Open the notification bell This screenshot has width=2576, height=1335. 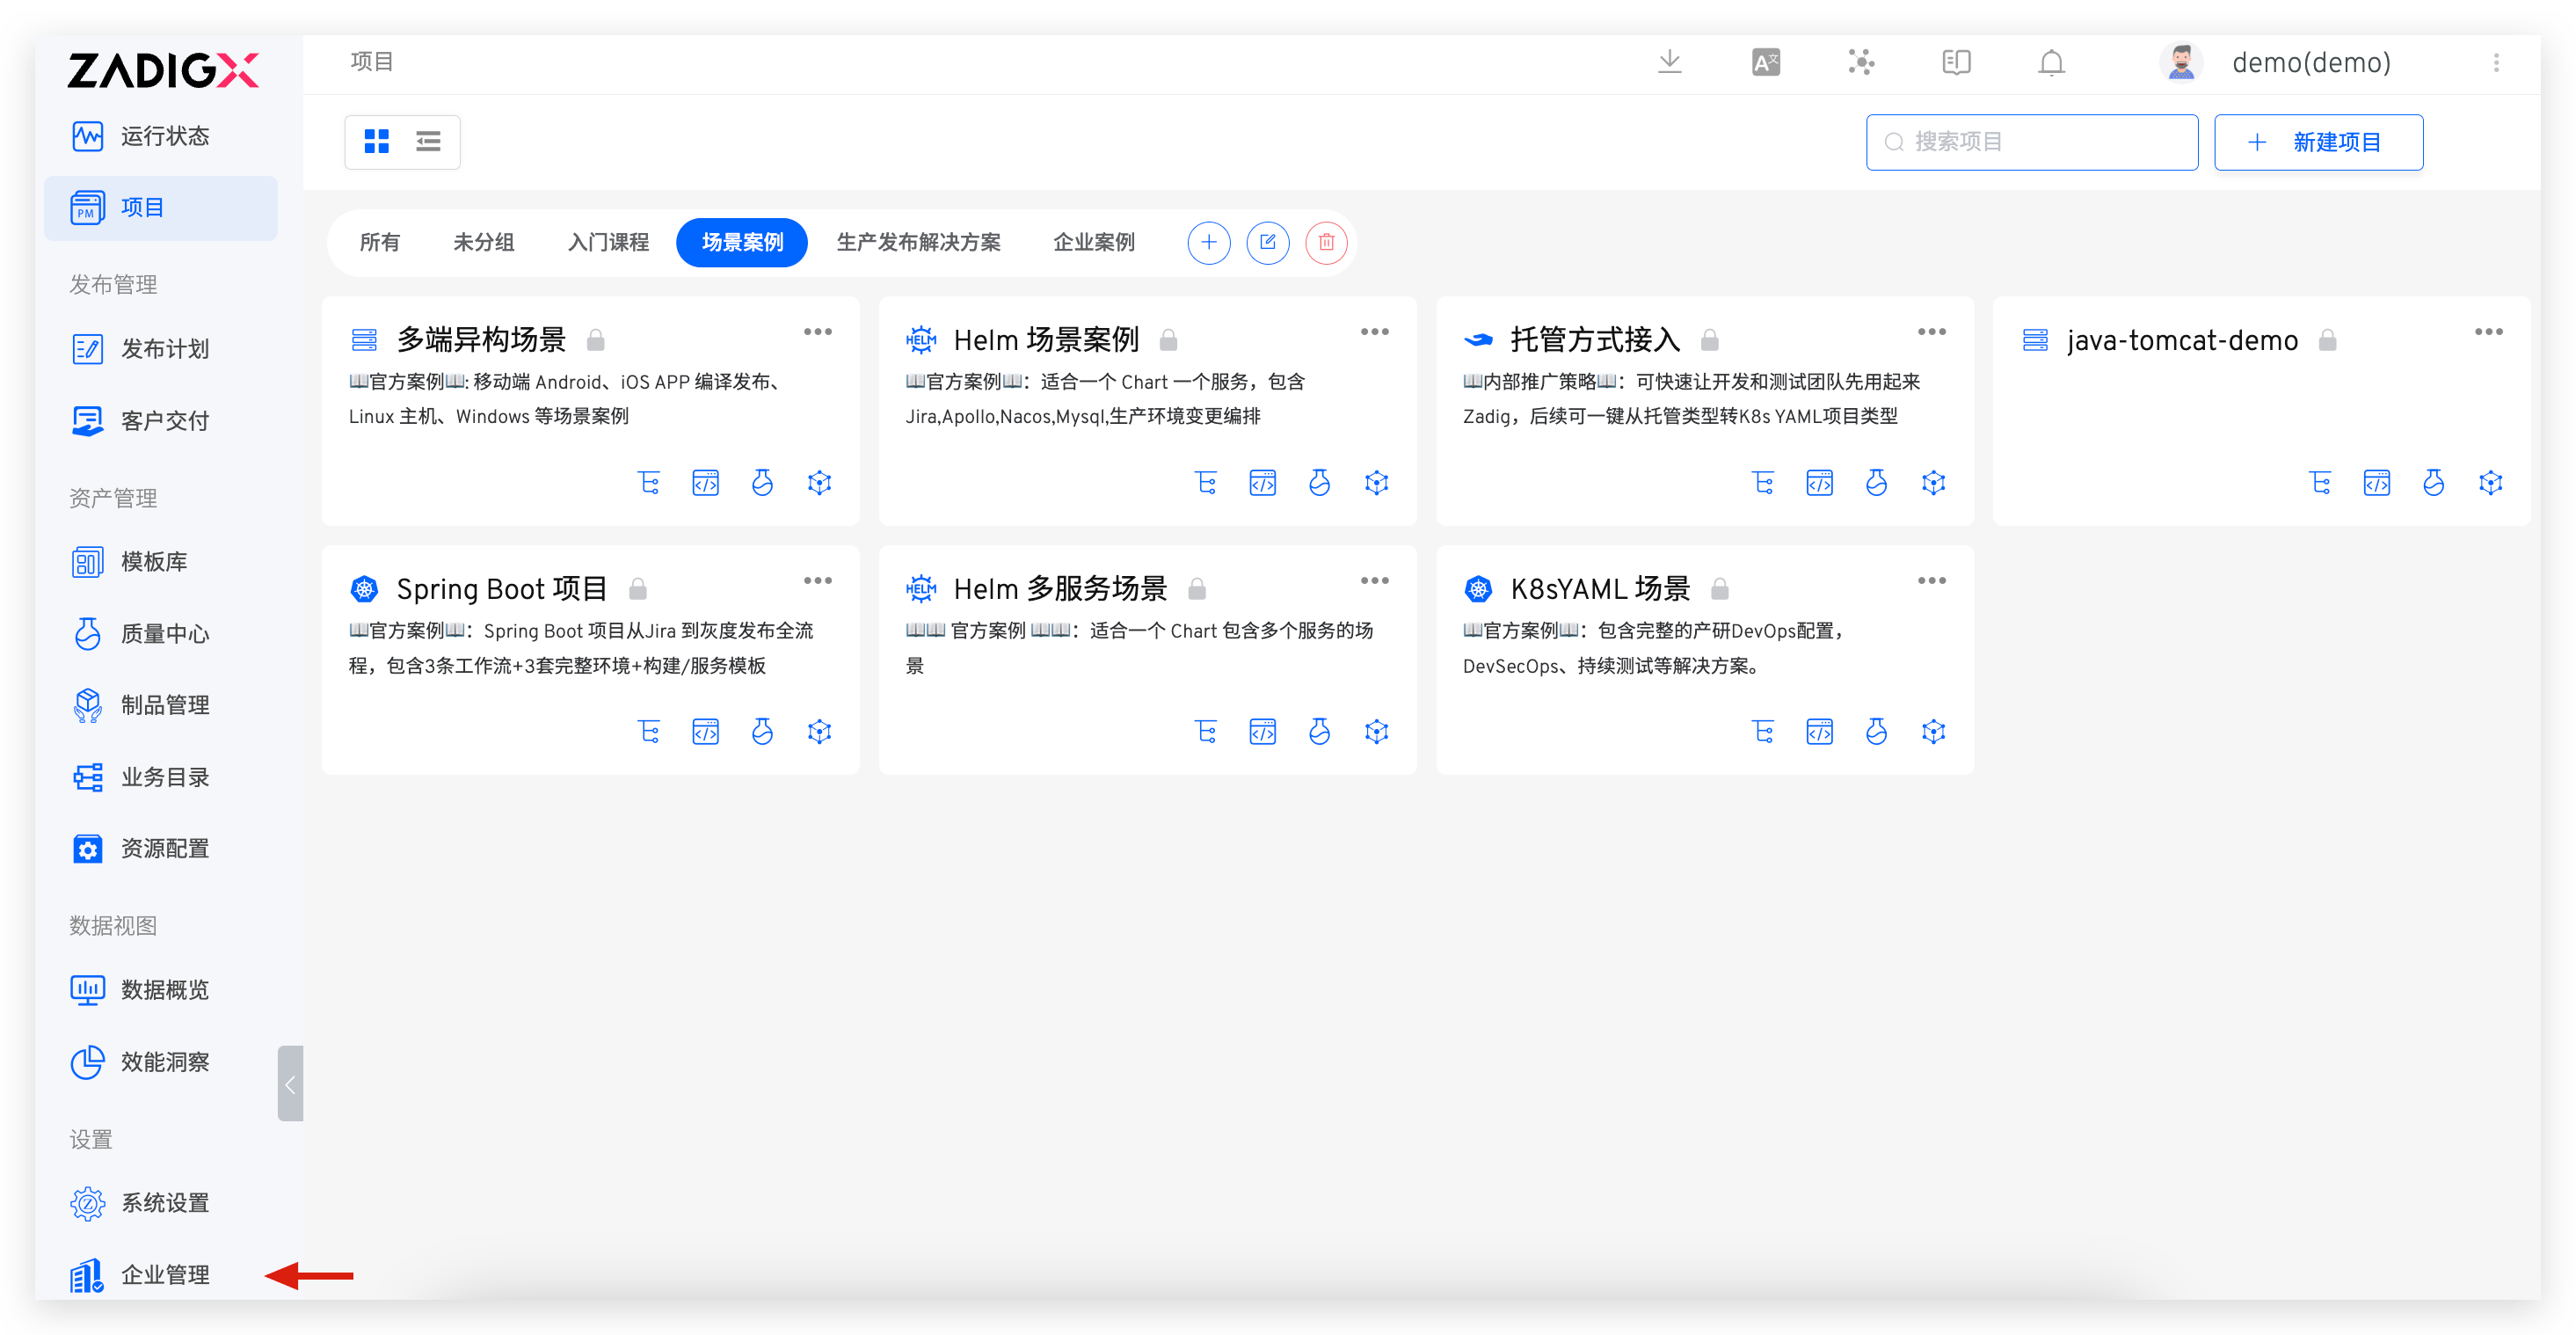click(2051, 63)
